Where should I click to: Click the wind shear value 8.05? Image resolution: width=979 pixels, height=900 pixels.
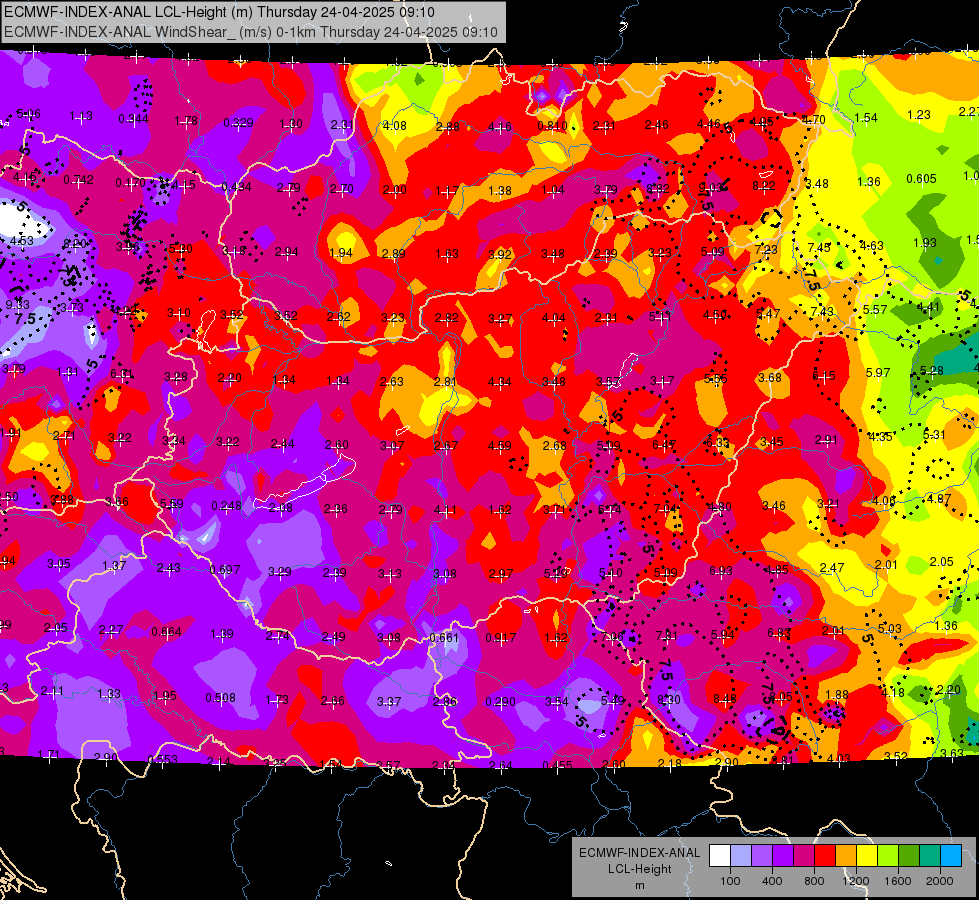pyautogui.click(x=780, y=696)
